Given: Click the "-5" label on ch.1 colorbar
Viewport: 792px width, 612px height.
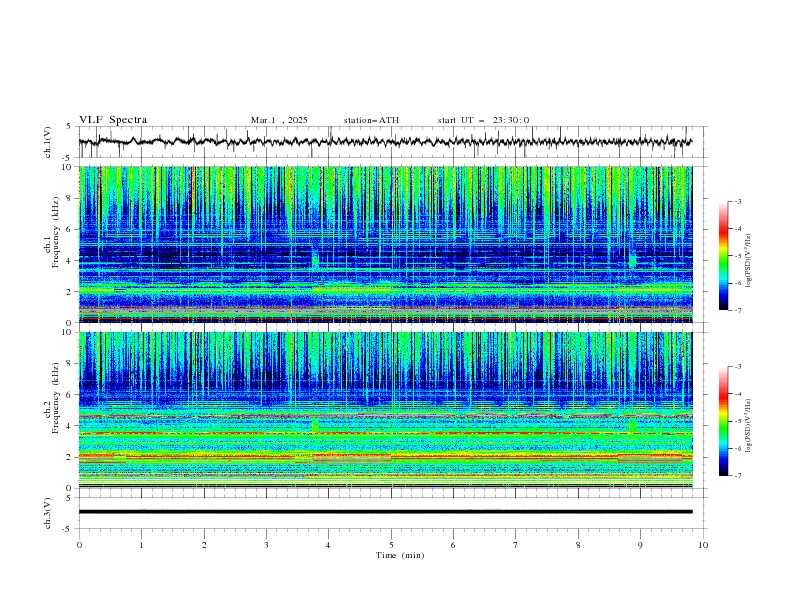Looking at the screenshot, I should tap(737, 256).
